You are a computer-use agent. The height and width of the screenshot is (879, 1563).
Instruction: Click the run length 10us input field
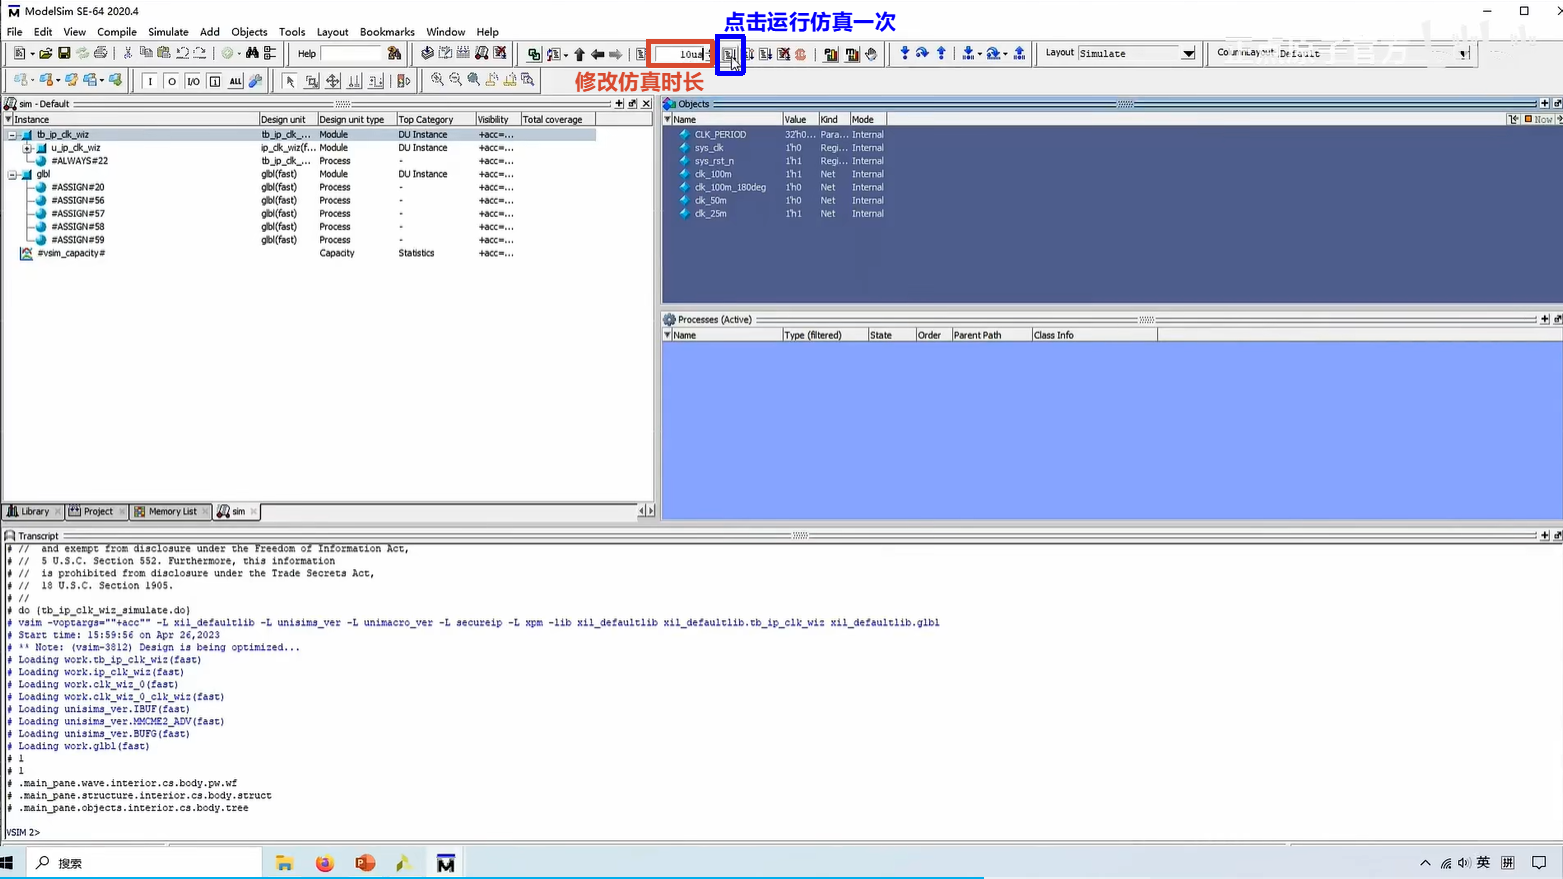point(680,54)
